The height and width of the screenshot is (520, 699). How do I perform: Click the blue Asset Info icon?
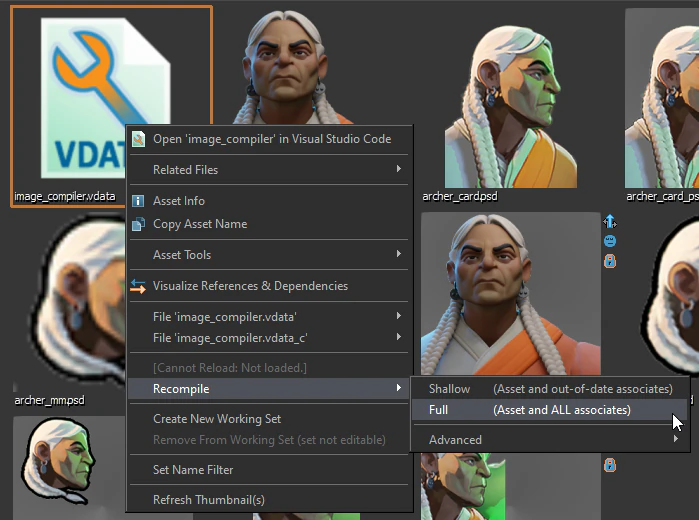point(139,201)
